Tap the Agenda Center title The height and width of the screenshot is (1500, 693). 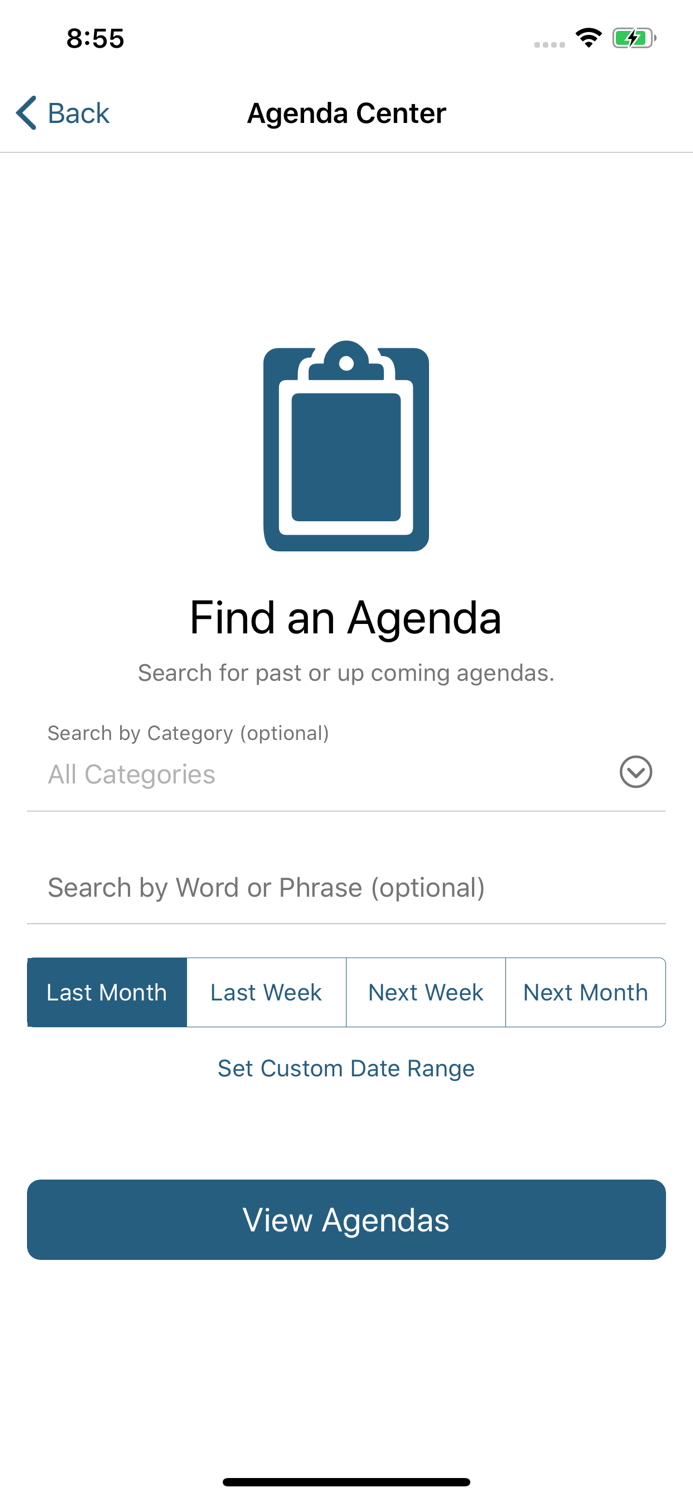click(x=346, y=113)
